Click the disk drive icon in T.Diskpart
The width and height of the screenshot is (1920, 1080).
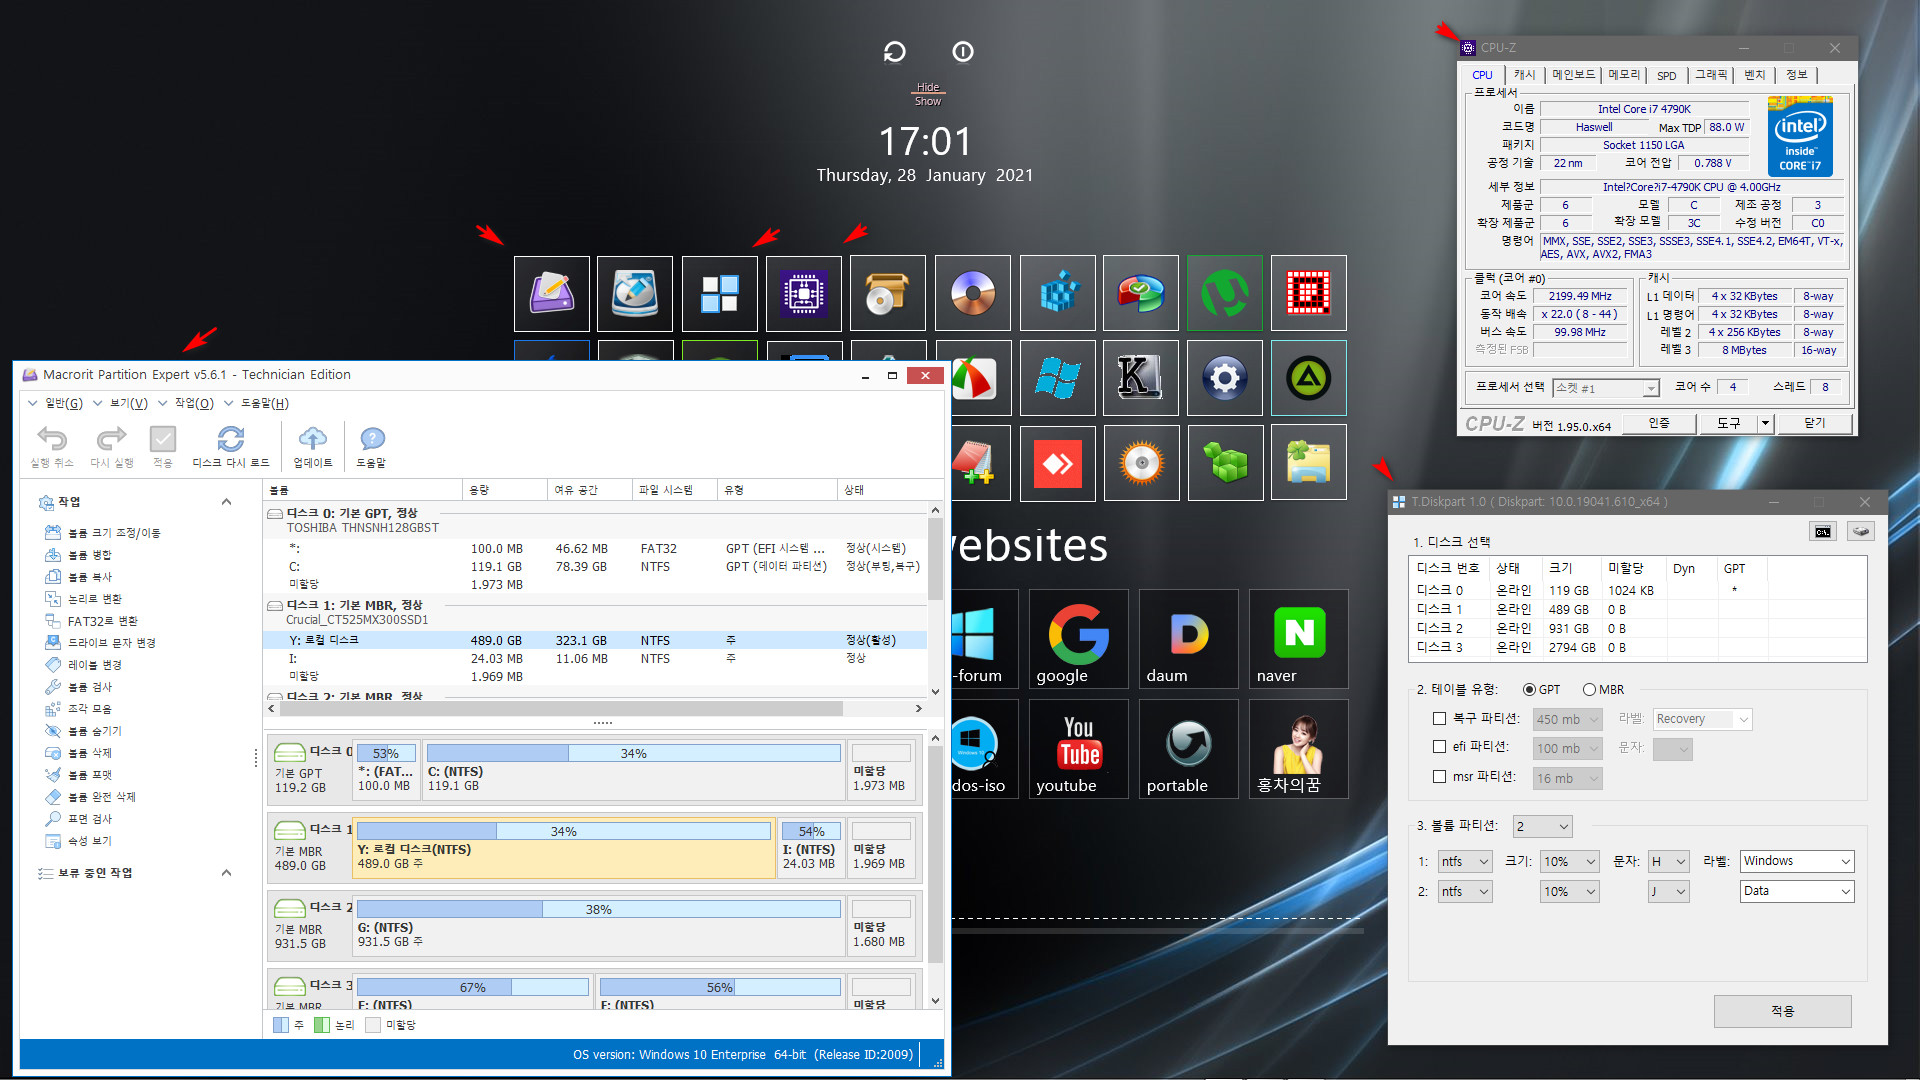(x=1860, y=531)
